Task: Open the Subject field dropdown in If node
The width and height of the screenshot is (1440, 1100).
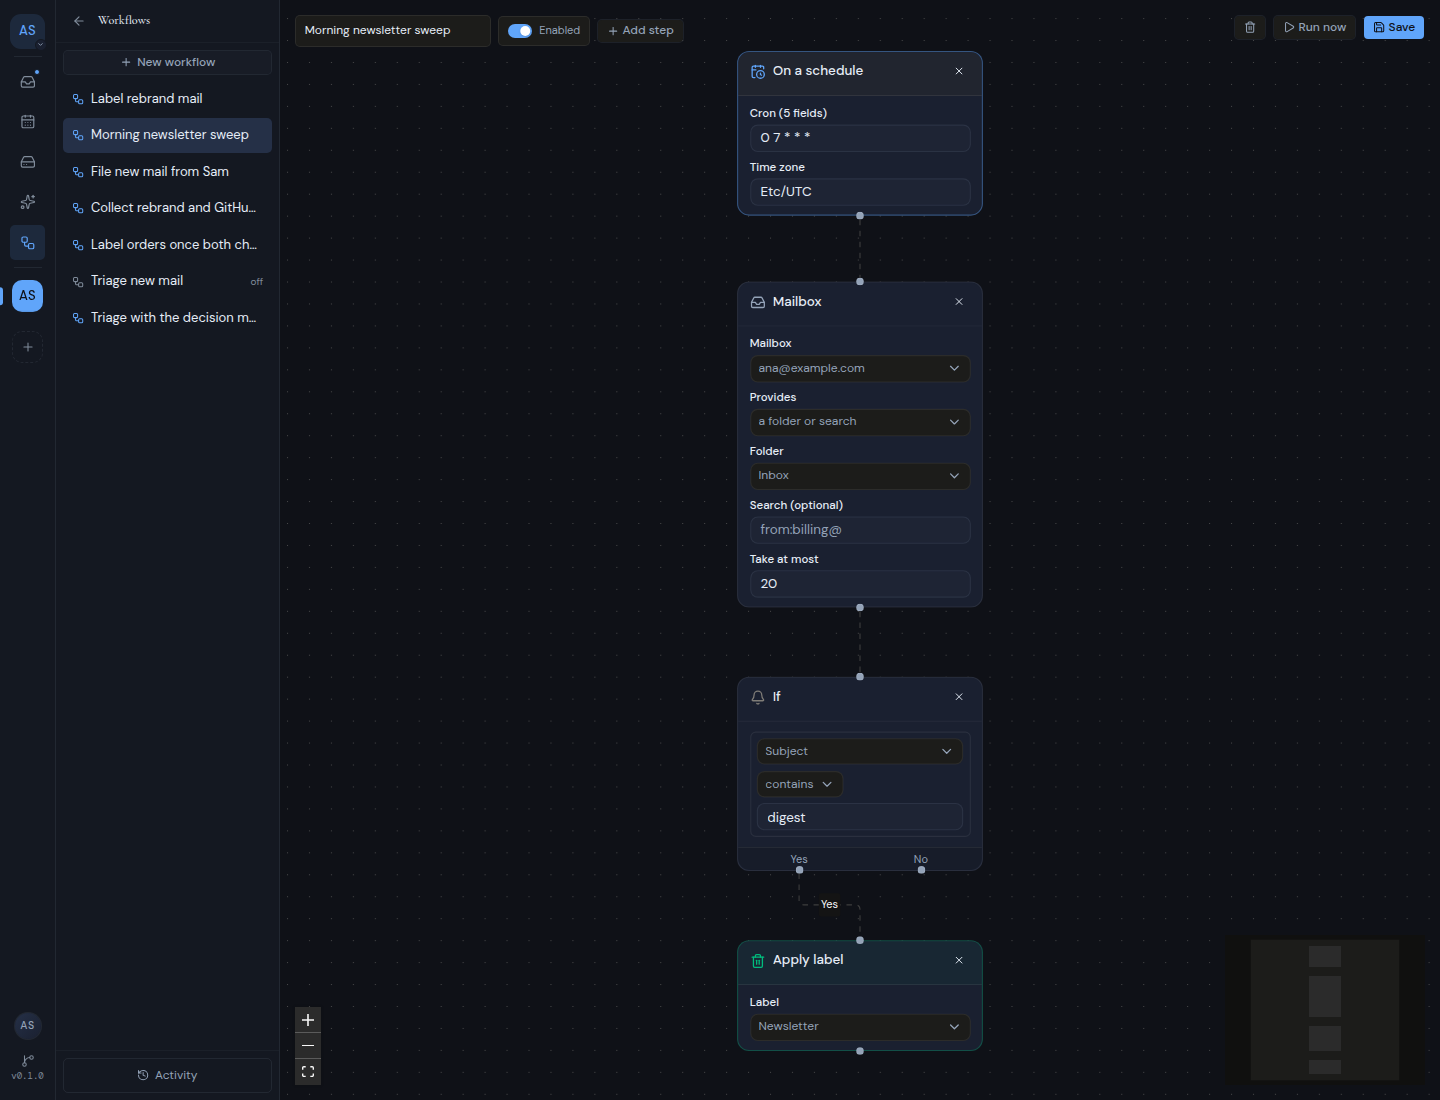Action: pyautogui.click(x=860, y=751)
